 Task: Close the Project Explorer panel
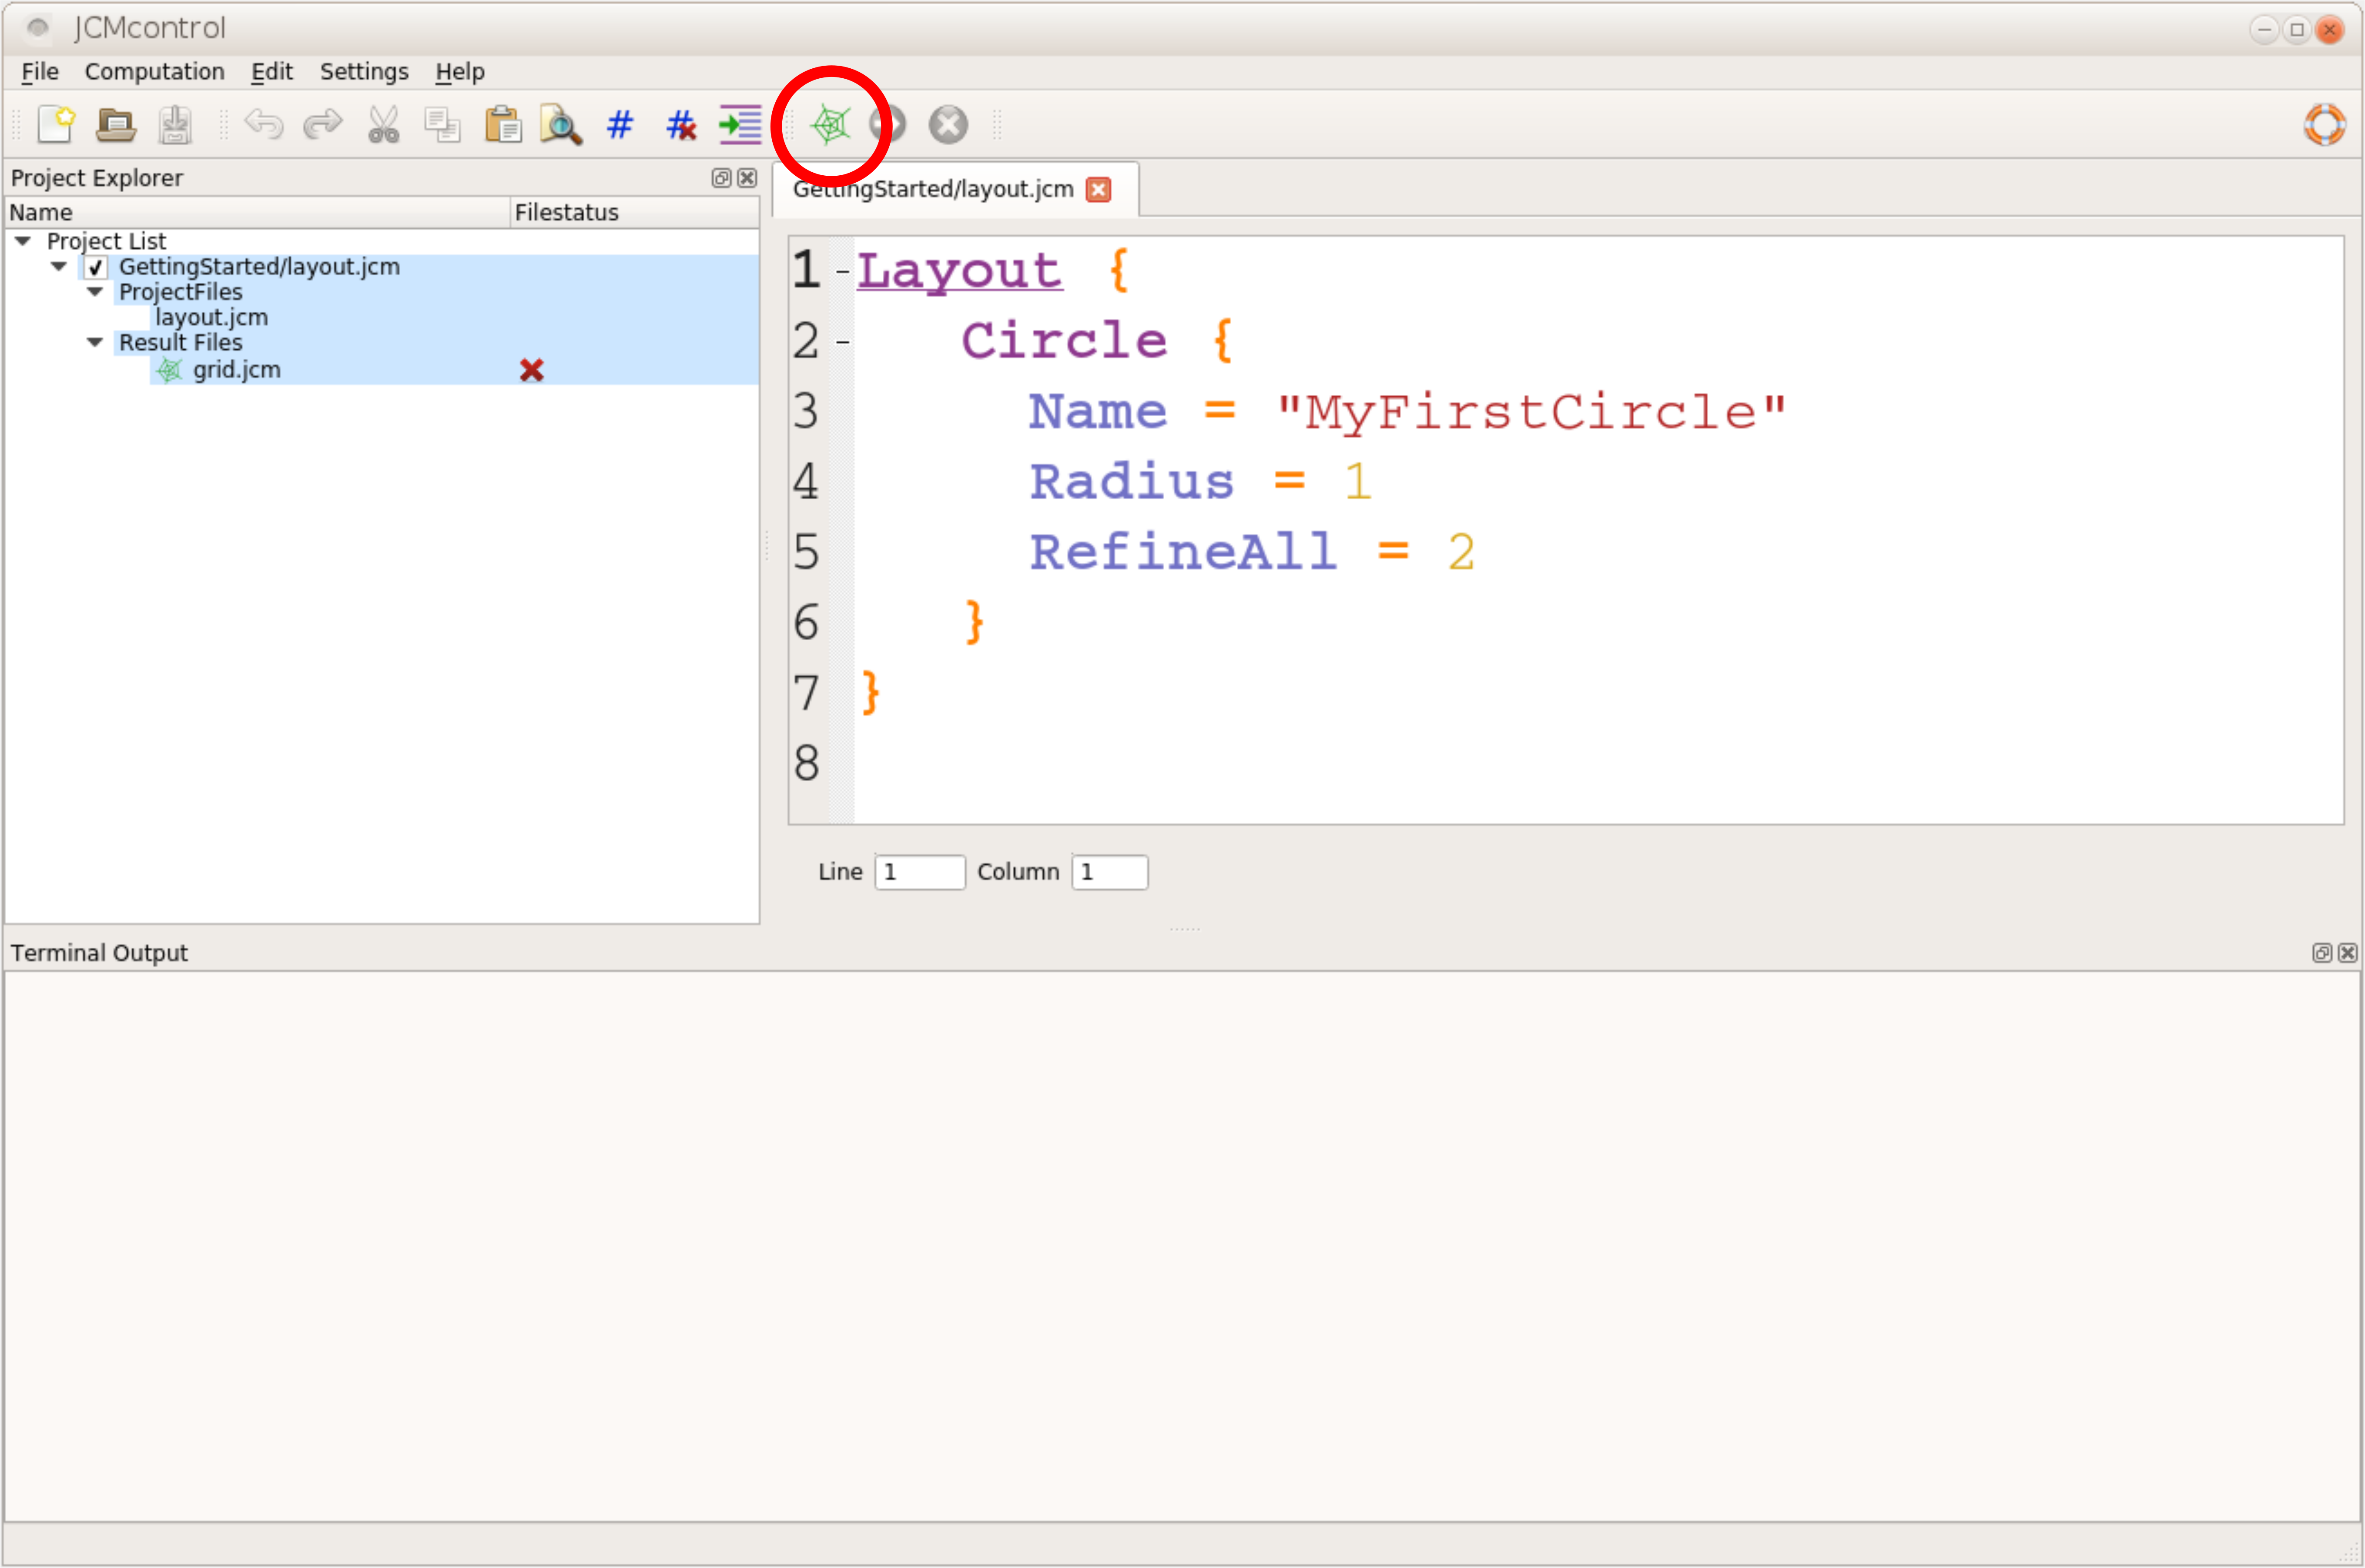pos(747,178)
